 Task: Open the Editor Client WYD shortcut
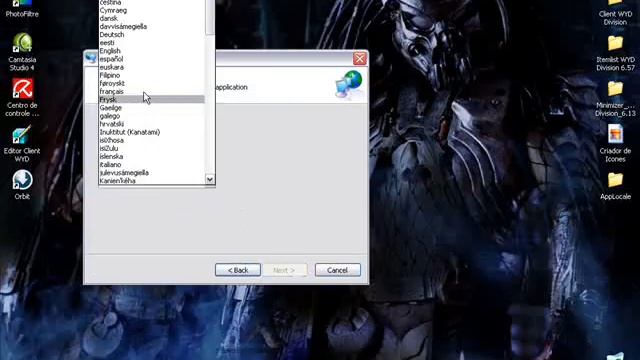pos(22,143)
